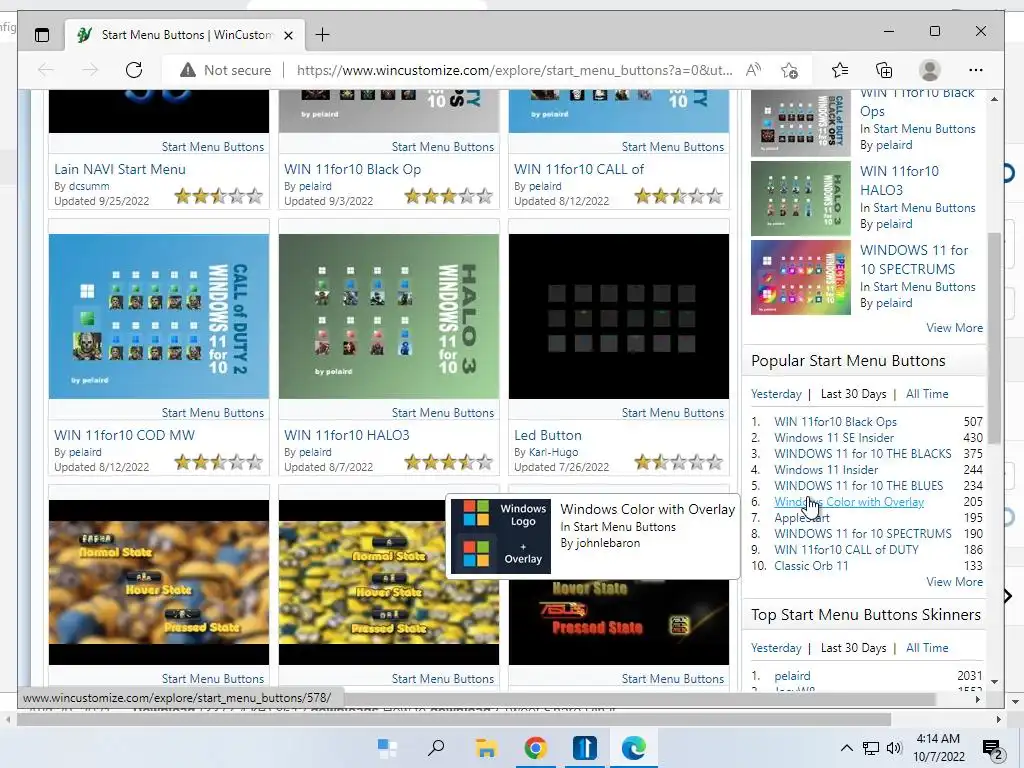Select Yesterday filter under Top Skinners
The image size is (1024, 768).
click(776, 648)
